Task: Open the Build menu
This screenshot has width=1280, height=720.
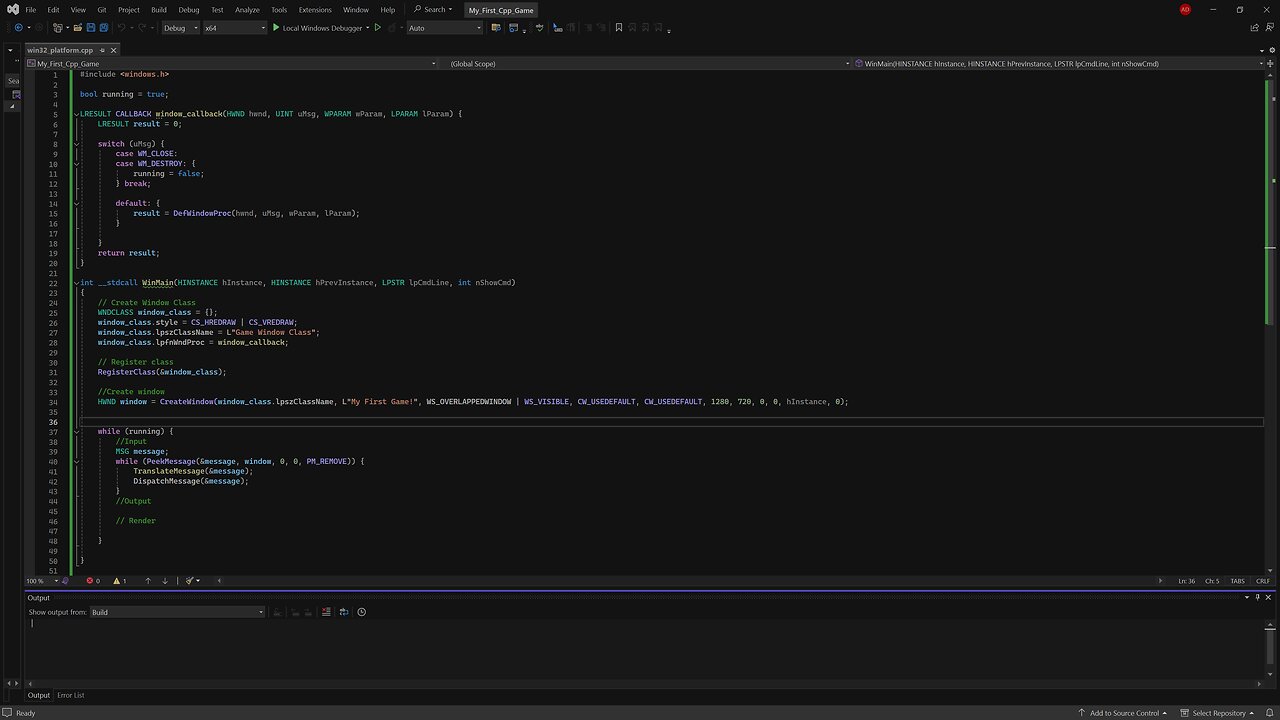Action: click(159, 9)
